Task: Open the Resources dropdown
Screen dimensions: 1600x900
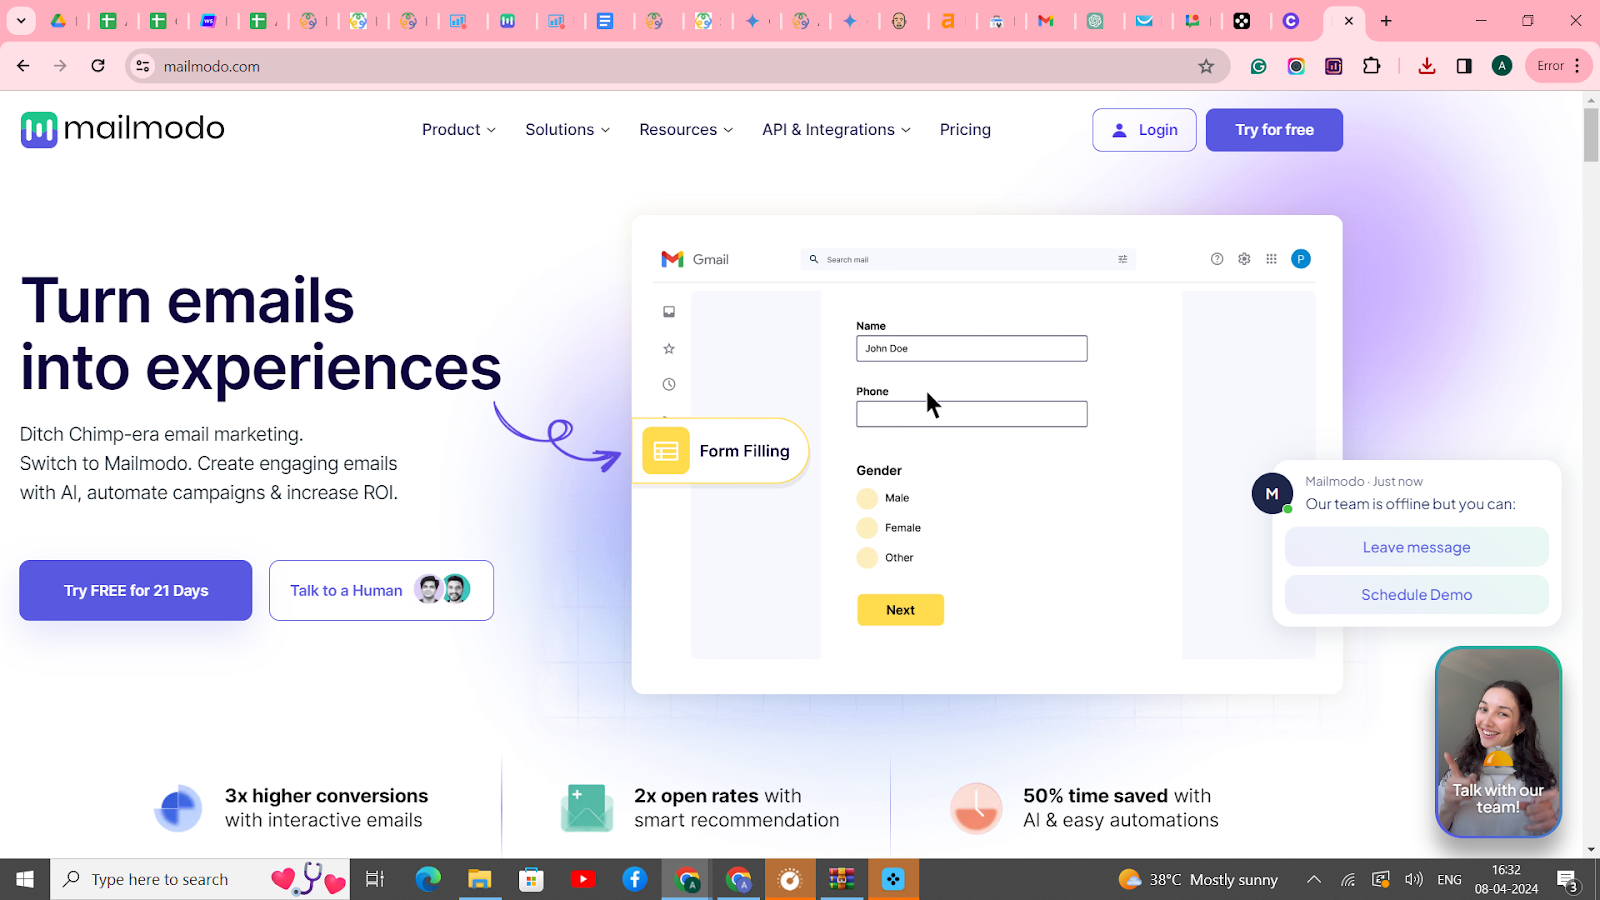Action: [x=686, y=130]
